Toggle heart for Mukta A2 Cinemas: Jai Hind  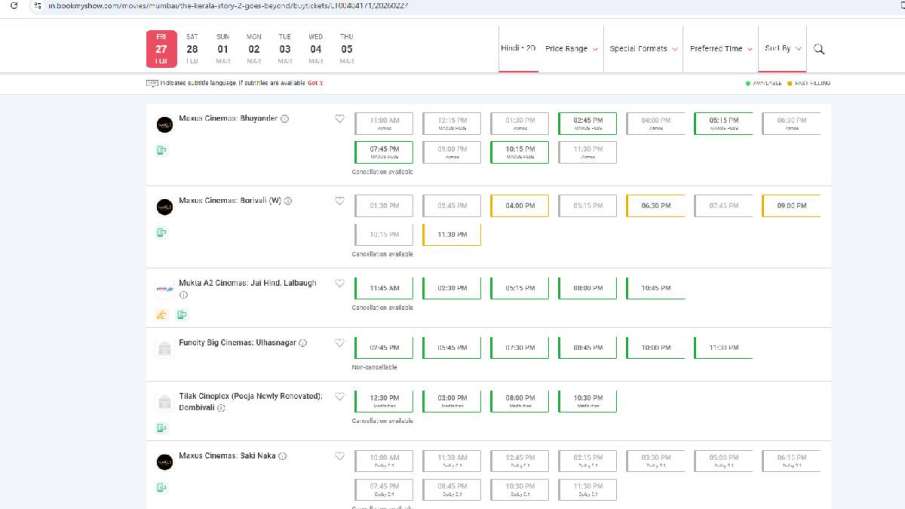pos(339,284)
